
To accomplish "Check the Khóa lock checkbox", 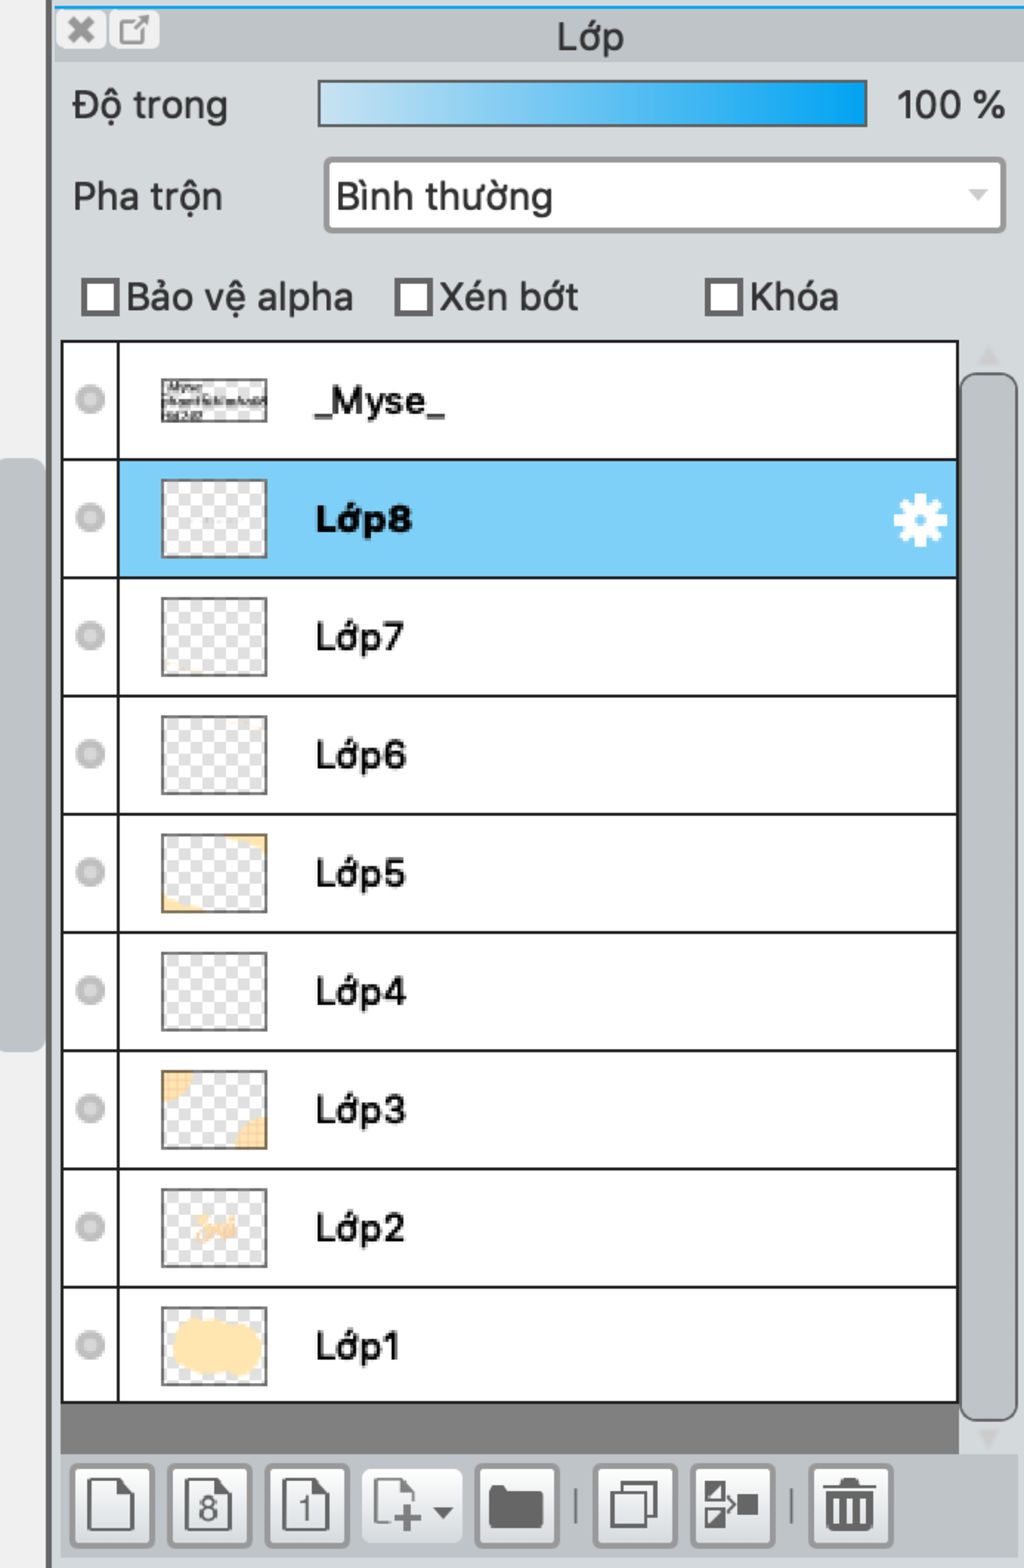I will point(723,297).
